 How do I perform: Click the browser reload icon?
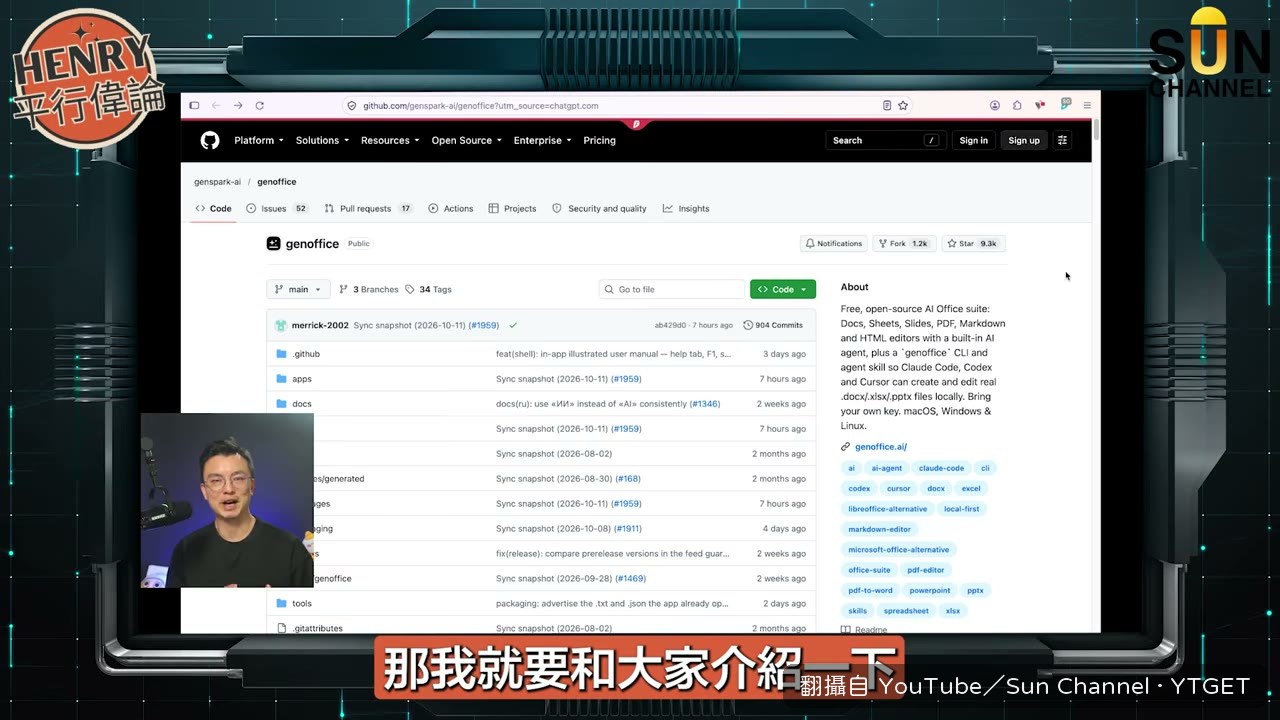[260, 105]
